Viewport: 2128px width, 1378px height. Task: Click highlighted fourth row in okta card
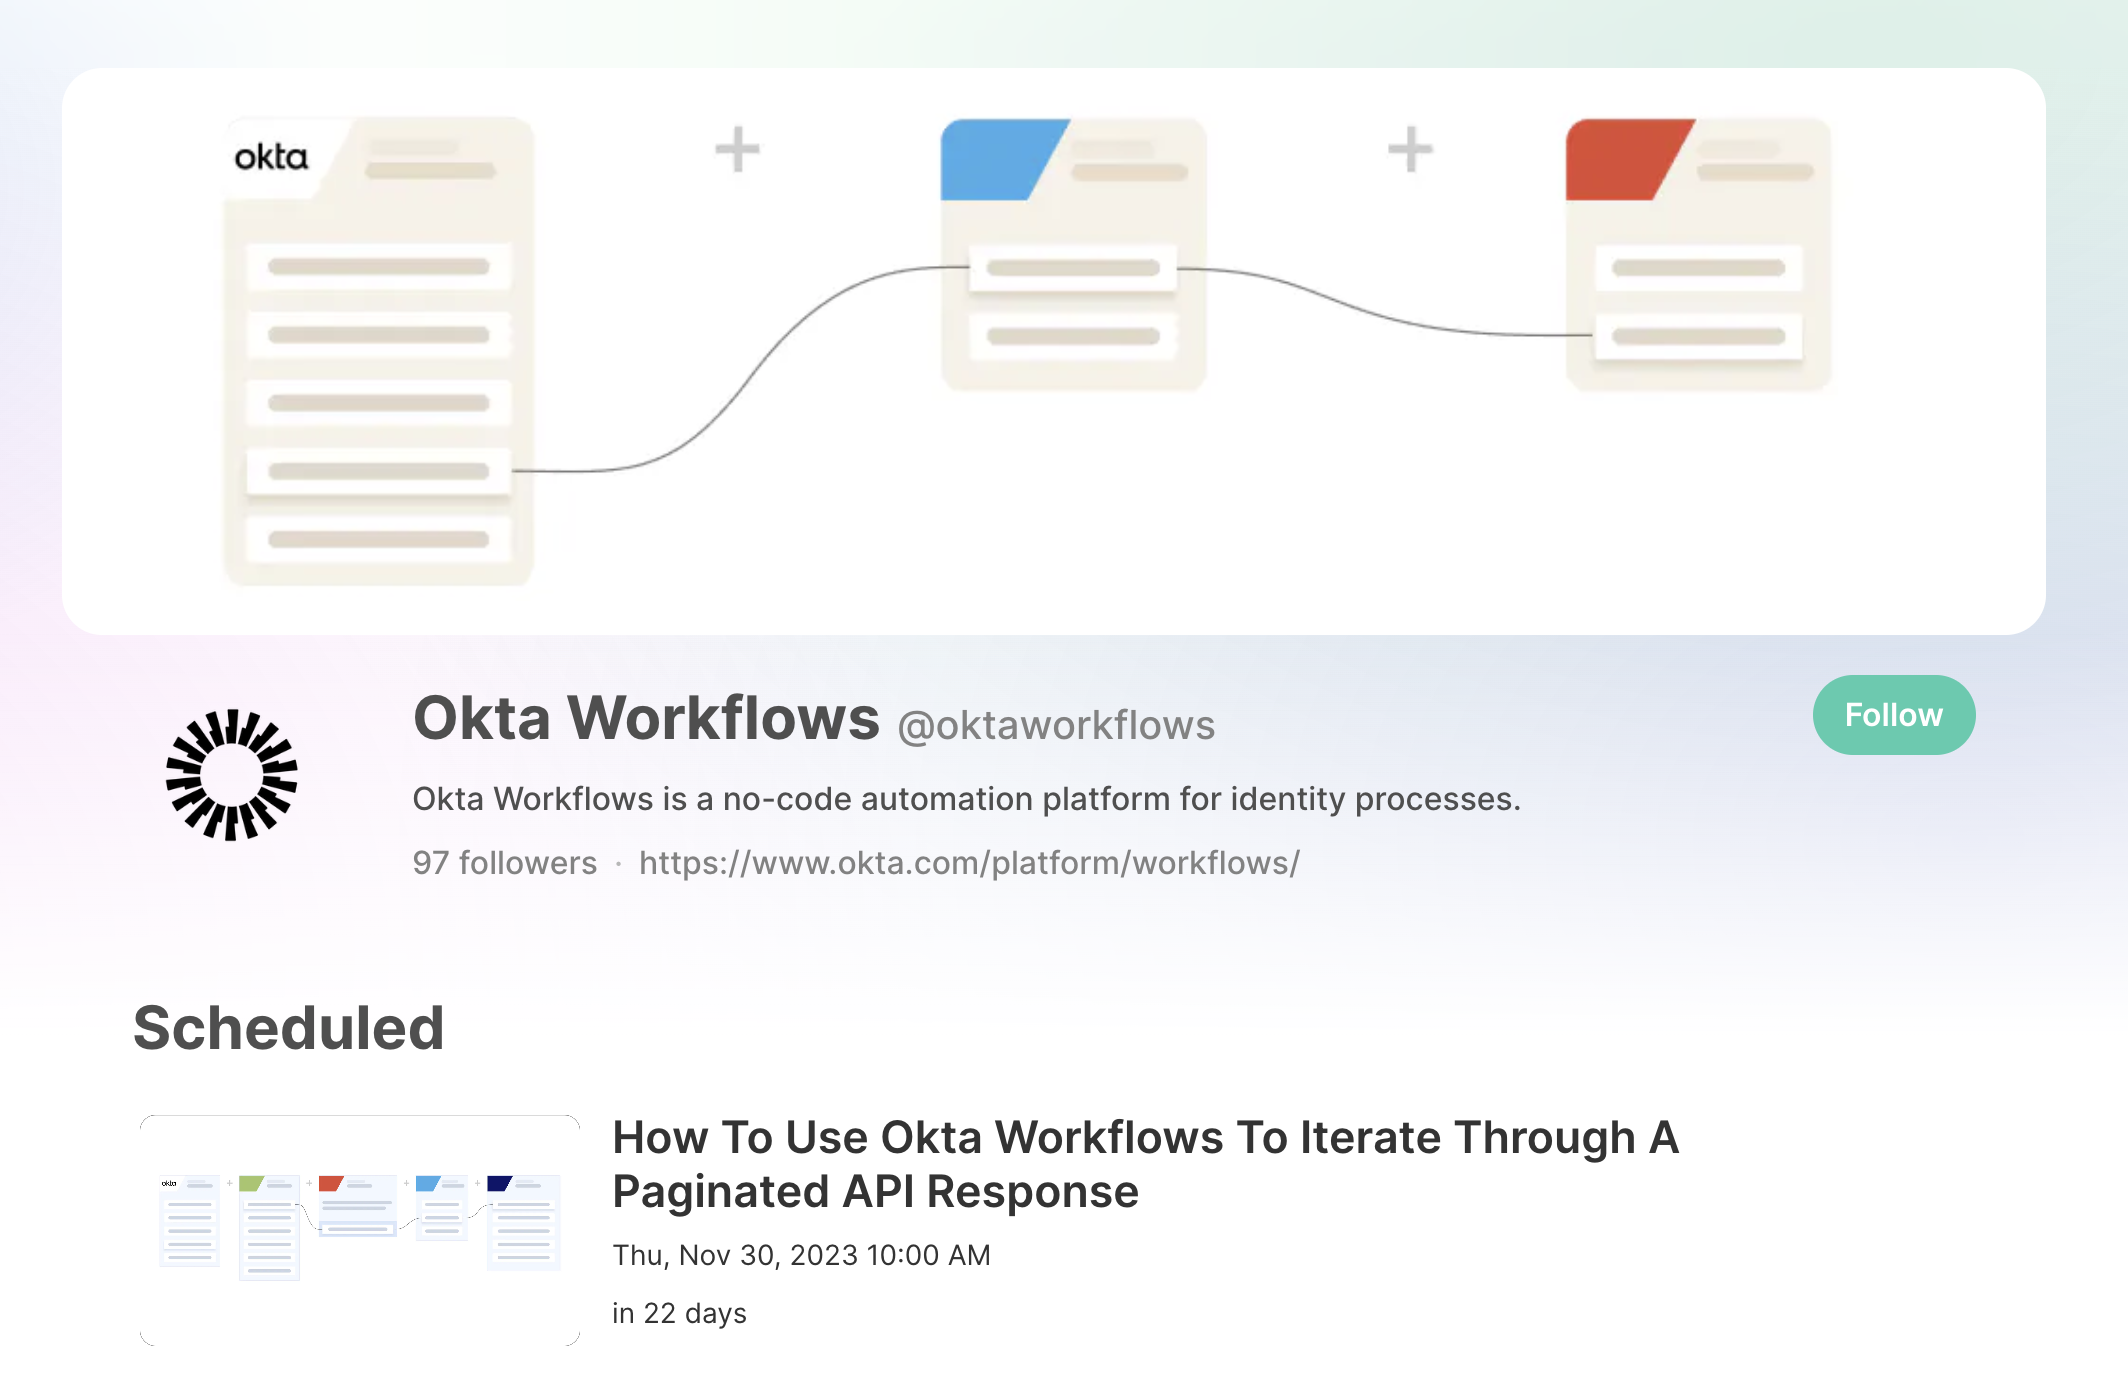[378, 471]
